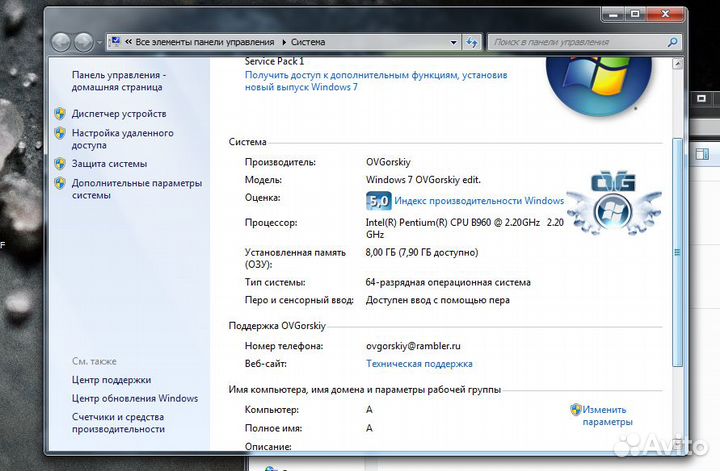Click the double chevron in address bar
The width and height of the screenshot is (720, 471).
click(129, 42)
